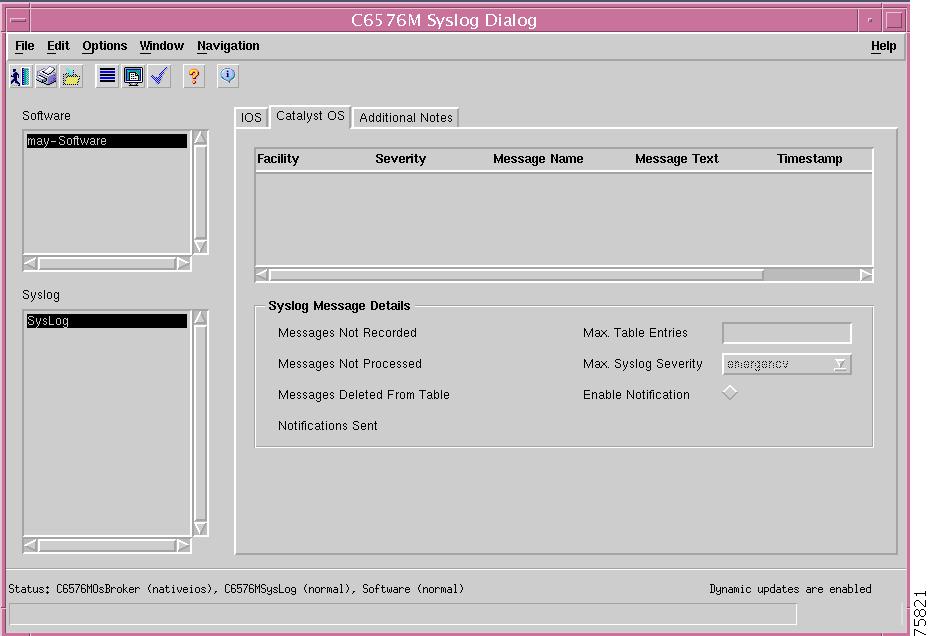This screenshot has width=930, height=636.
Task: Click the 'Messages Not Recorded' label
Action: [x=347, y=333]
